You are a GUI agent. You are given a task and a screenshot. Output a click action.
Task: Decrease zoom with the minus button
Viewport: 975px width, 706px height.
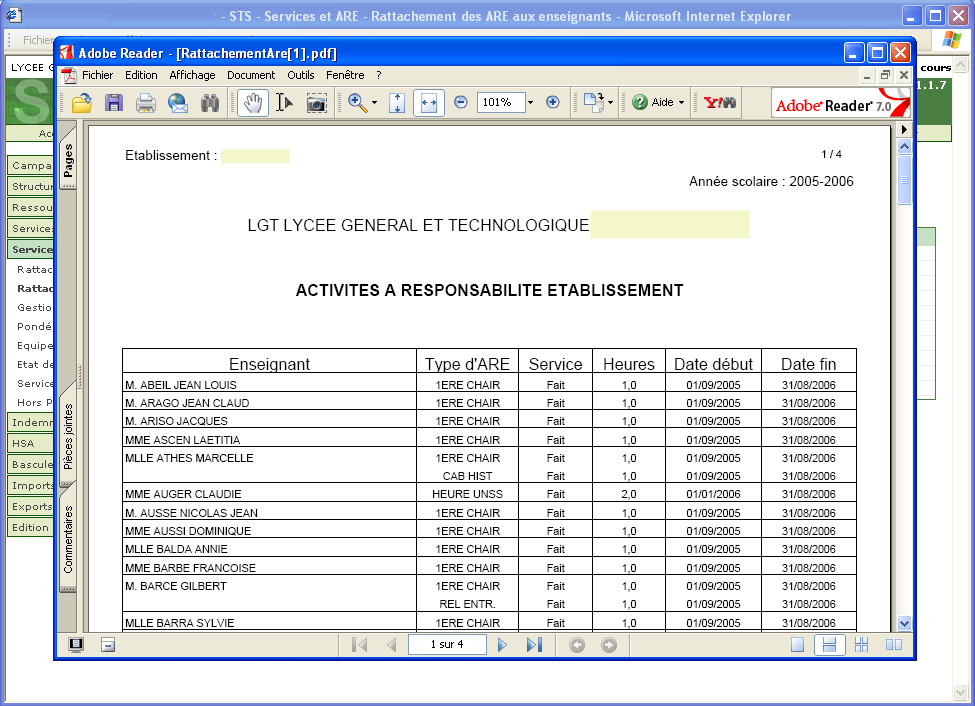pos(461,102)
